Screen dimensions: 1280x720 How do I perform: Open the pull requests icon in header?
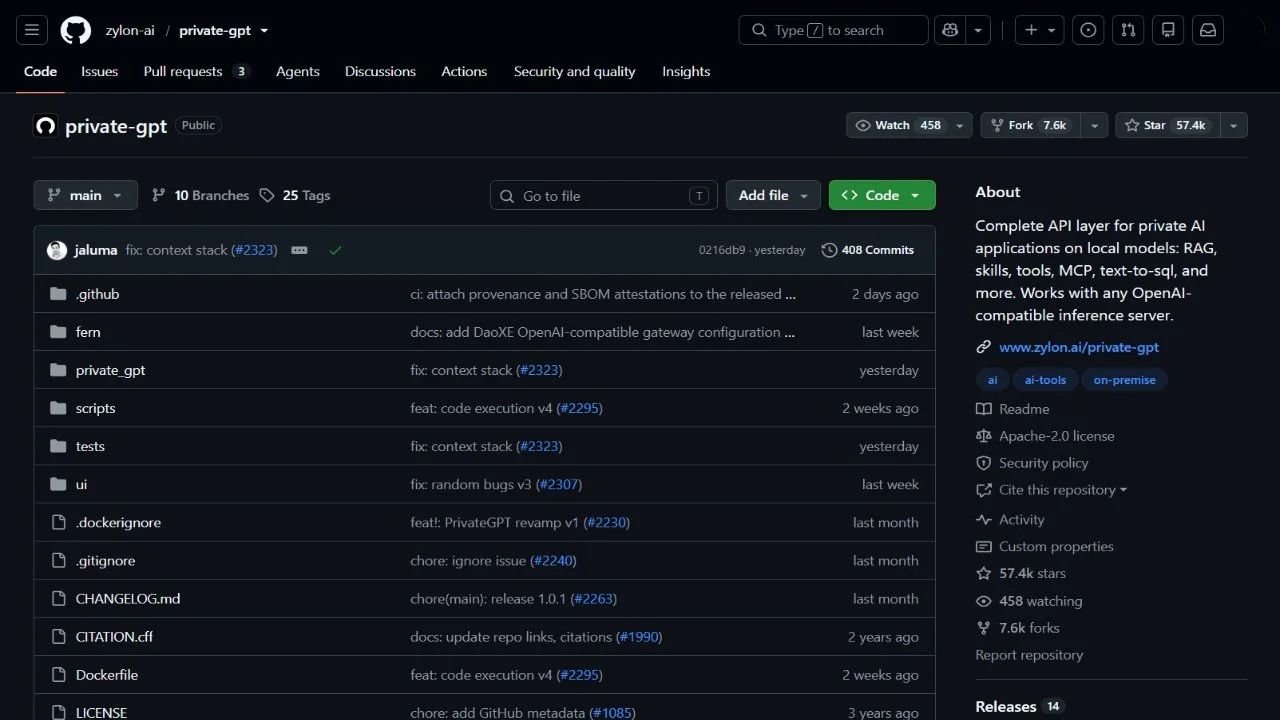coord(1128,30)
